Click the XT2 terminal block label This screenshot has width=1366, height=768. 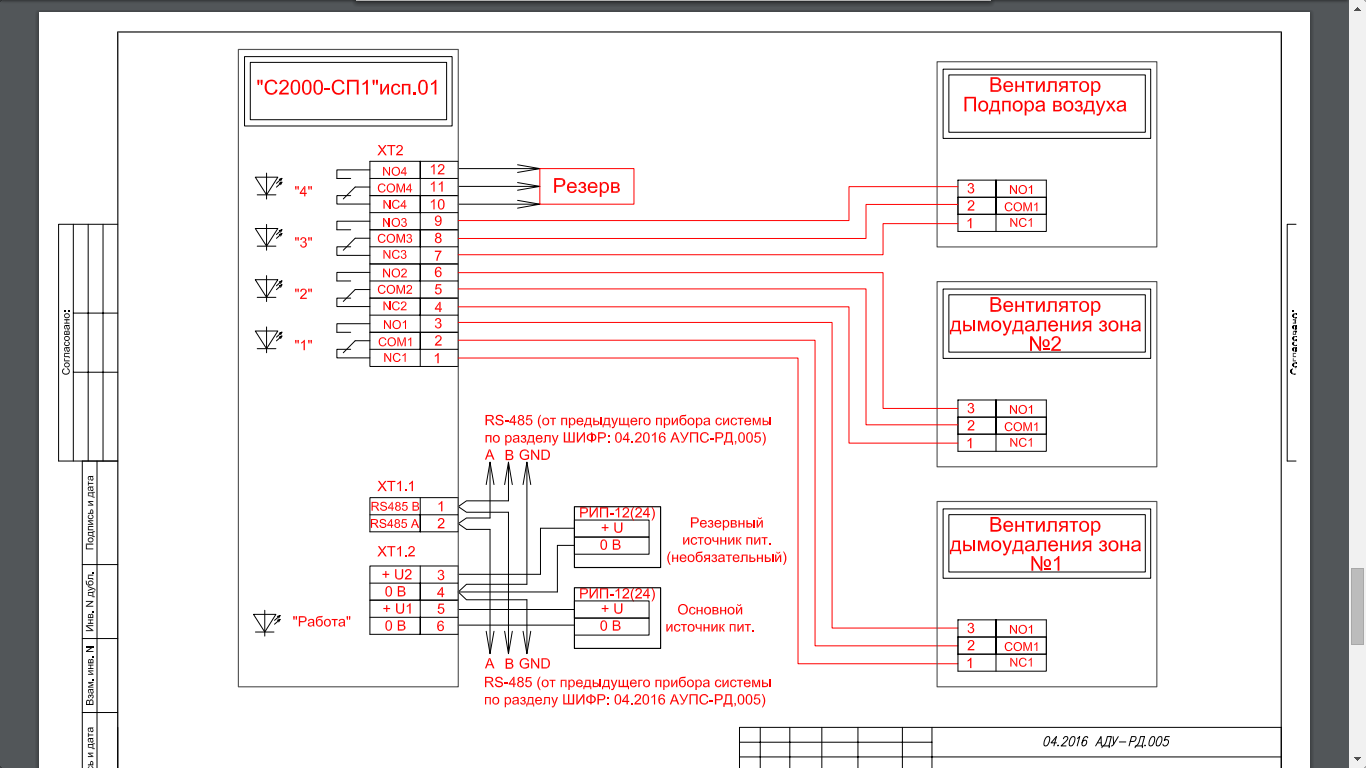(390, 151)
